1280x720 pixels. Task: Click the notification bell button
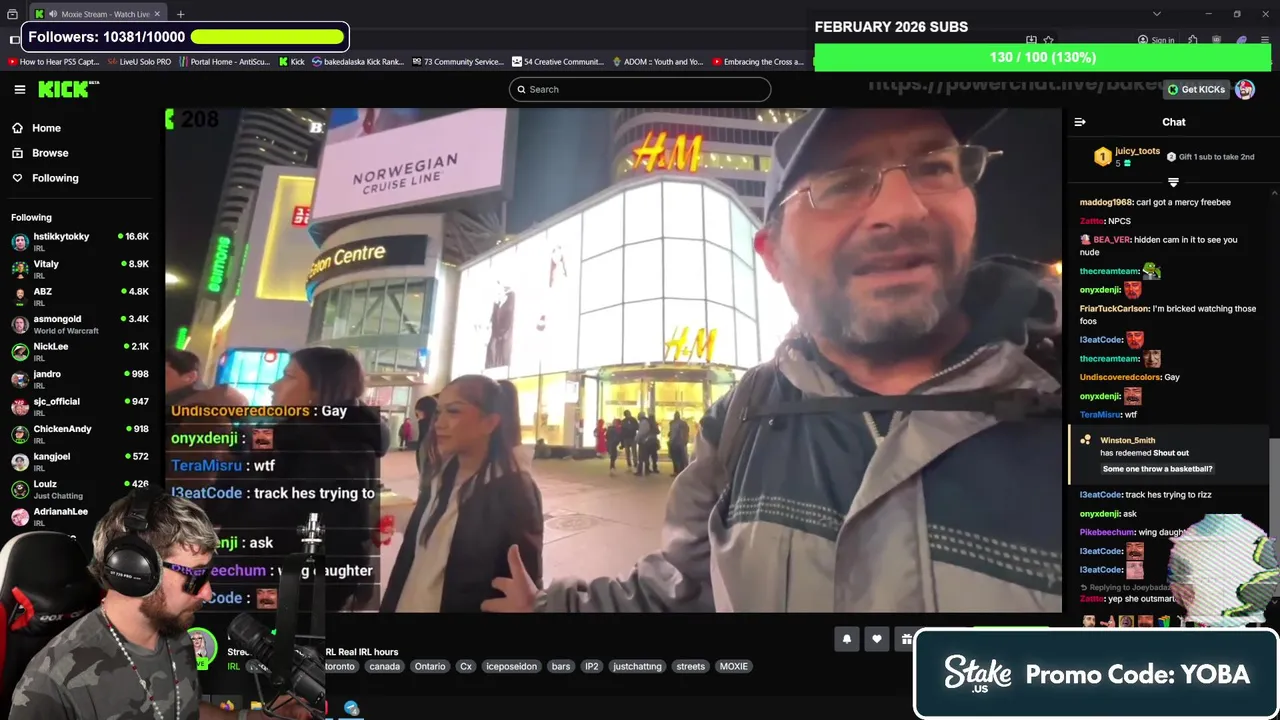coord(847,640)
